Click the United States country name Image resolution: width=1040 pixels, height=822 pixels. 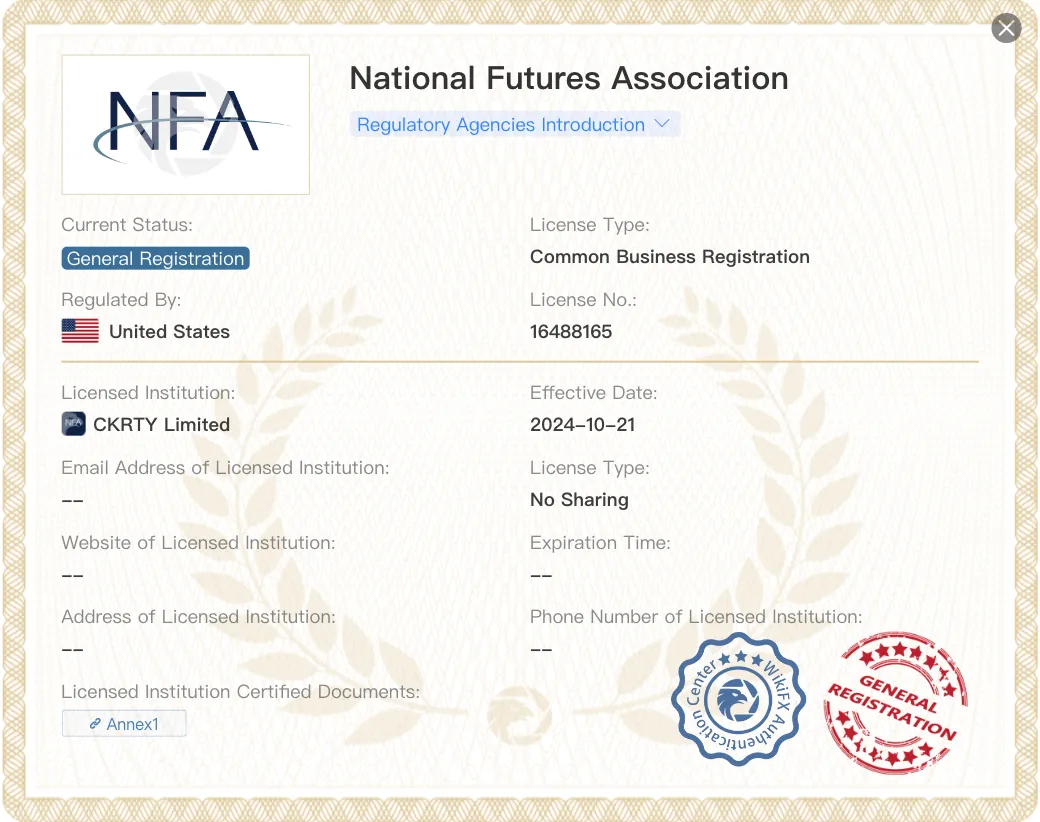tap(169, 332)
